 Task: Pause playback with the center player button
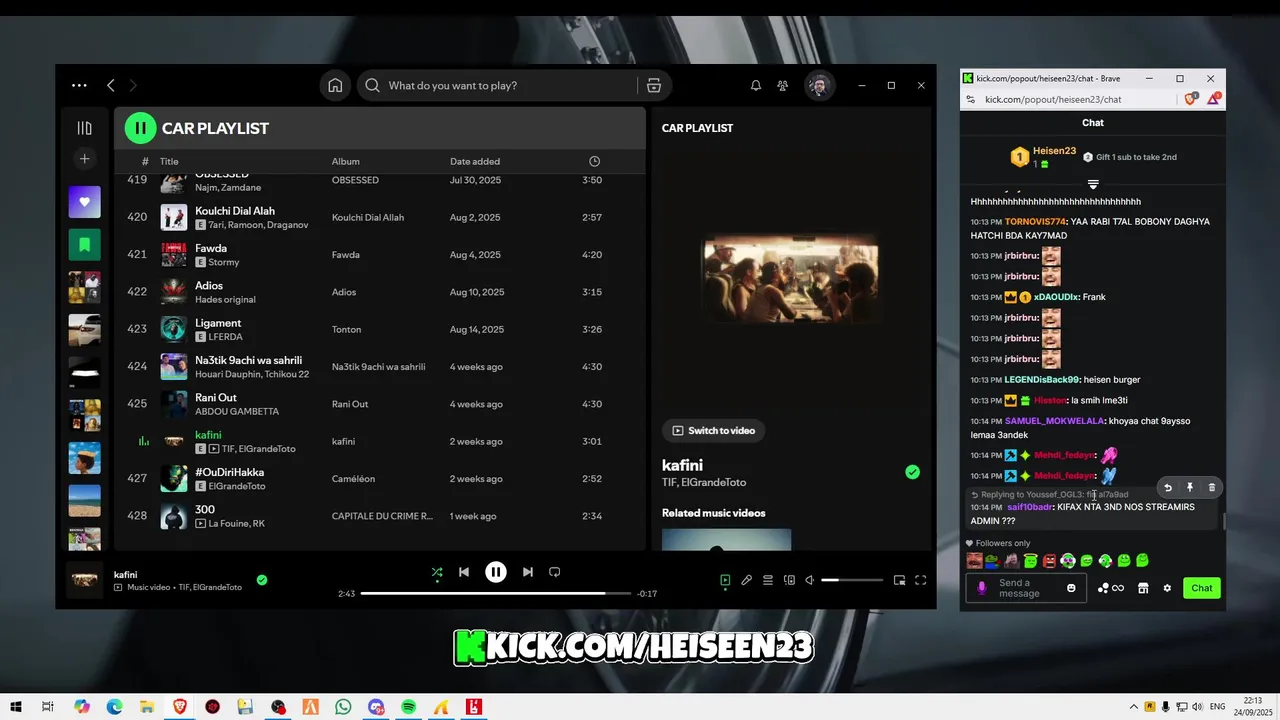coord(496,572)
